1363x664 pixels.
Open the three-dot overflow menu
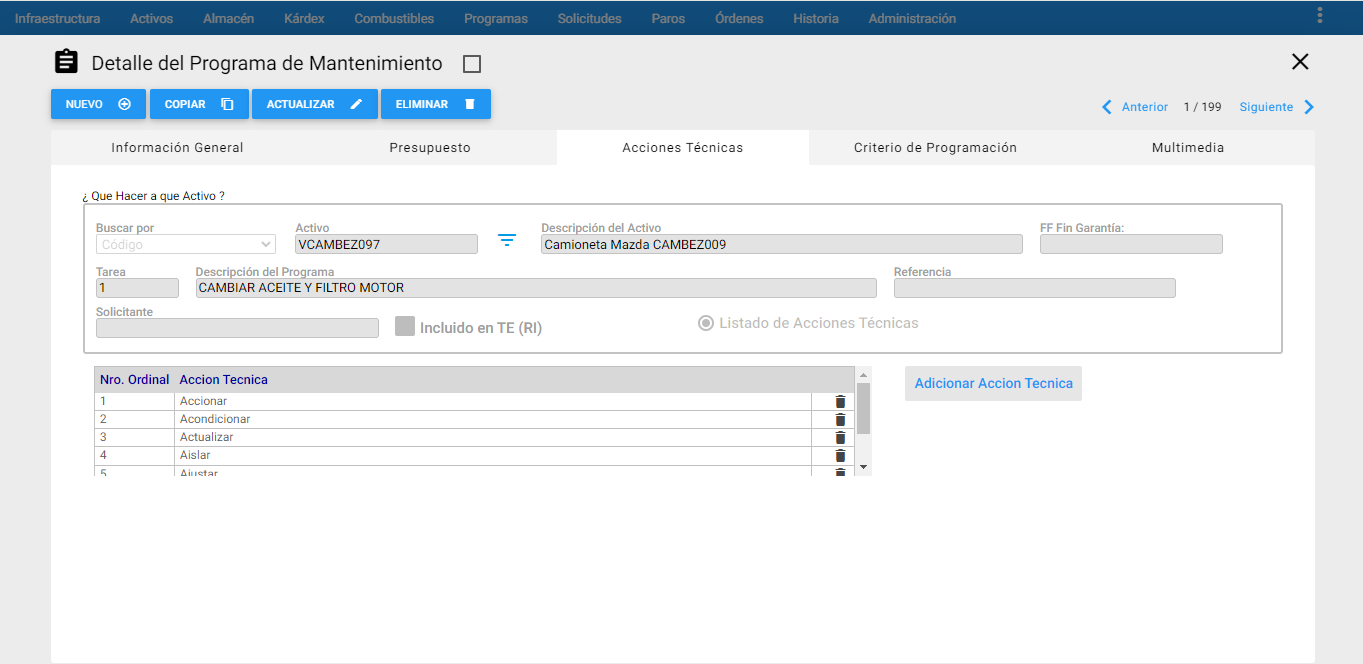point(1320,15)
